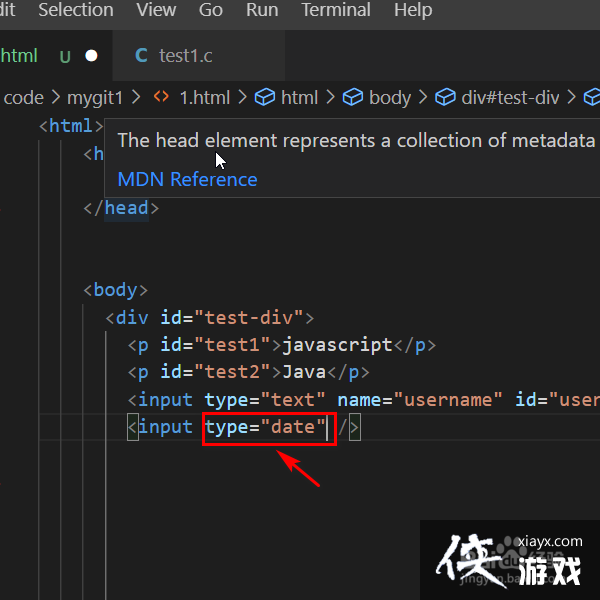600x600 pixels.
Task: Expand the chevron after body breadcrumb
Action: [422, 97]
